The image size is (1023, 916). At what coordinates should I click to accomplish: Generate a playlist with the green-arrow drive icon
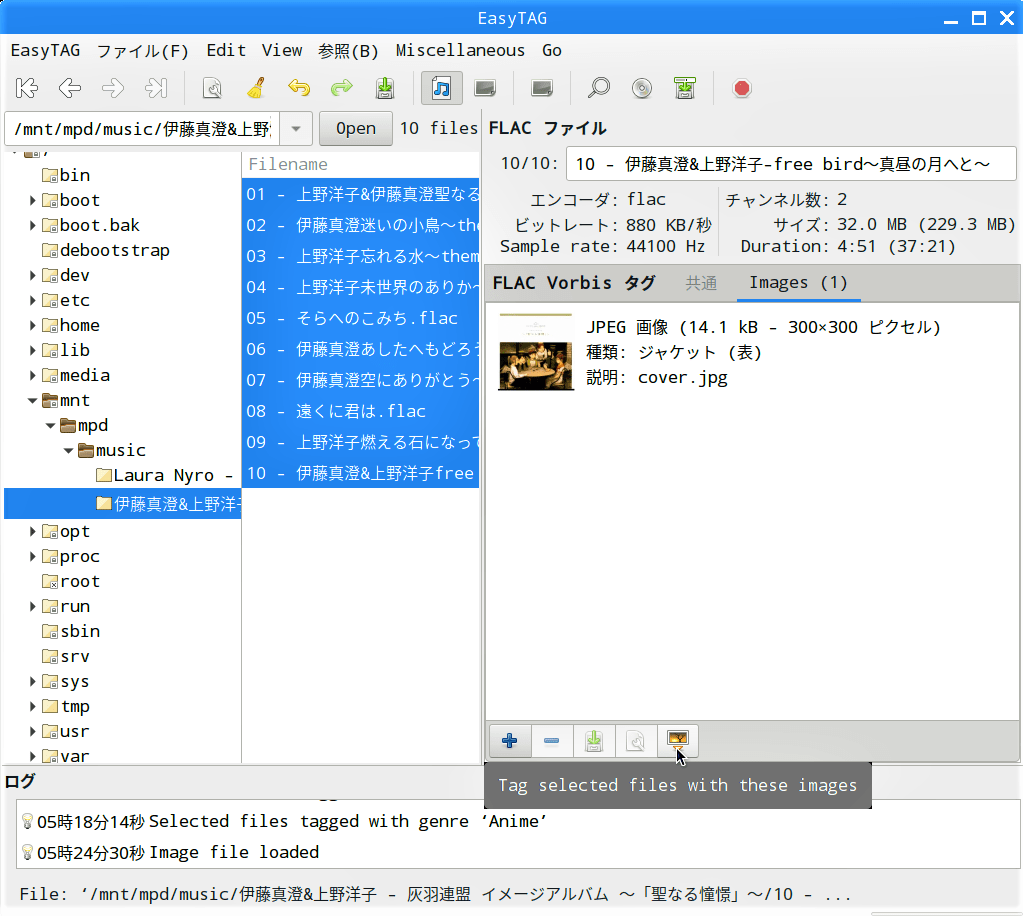(685, 88)
